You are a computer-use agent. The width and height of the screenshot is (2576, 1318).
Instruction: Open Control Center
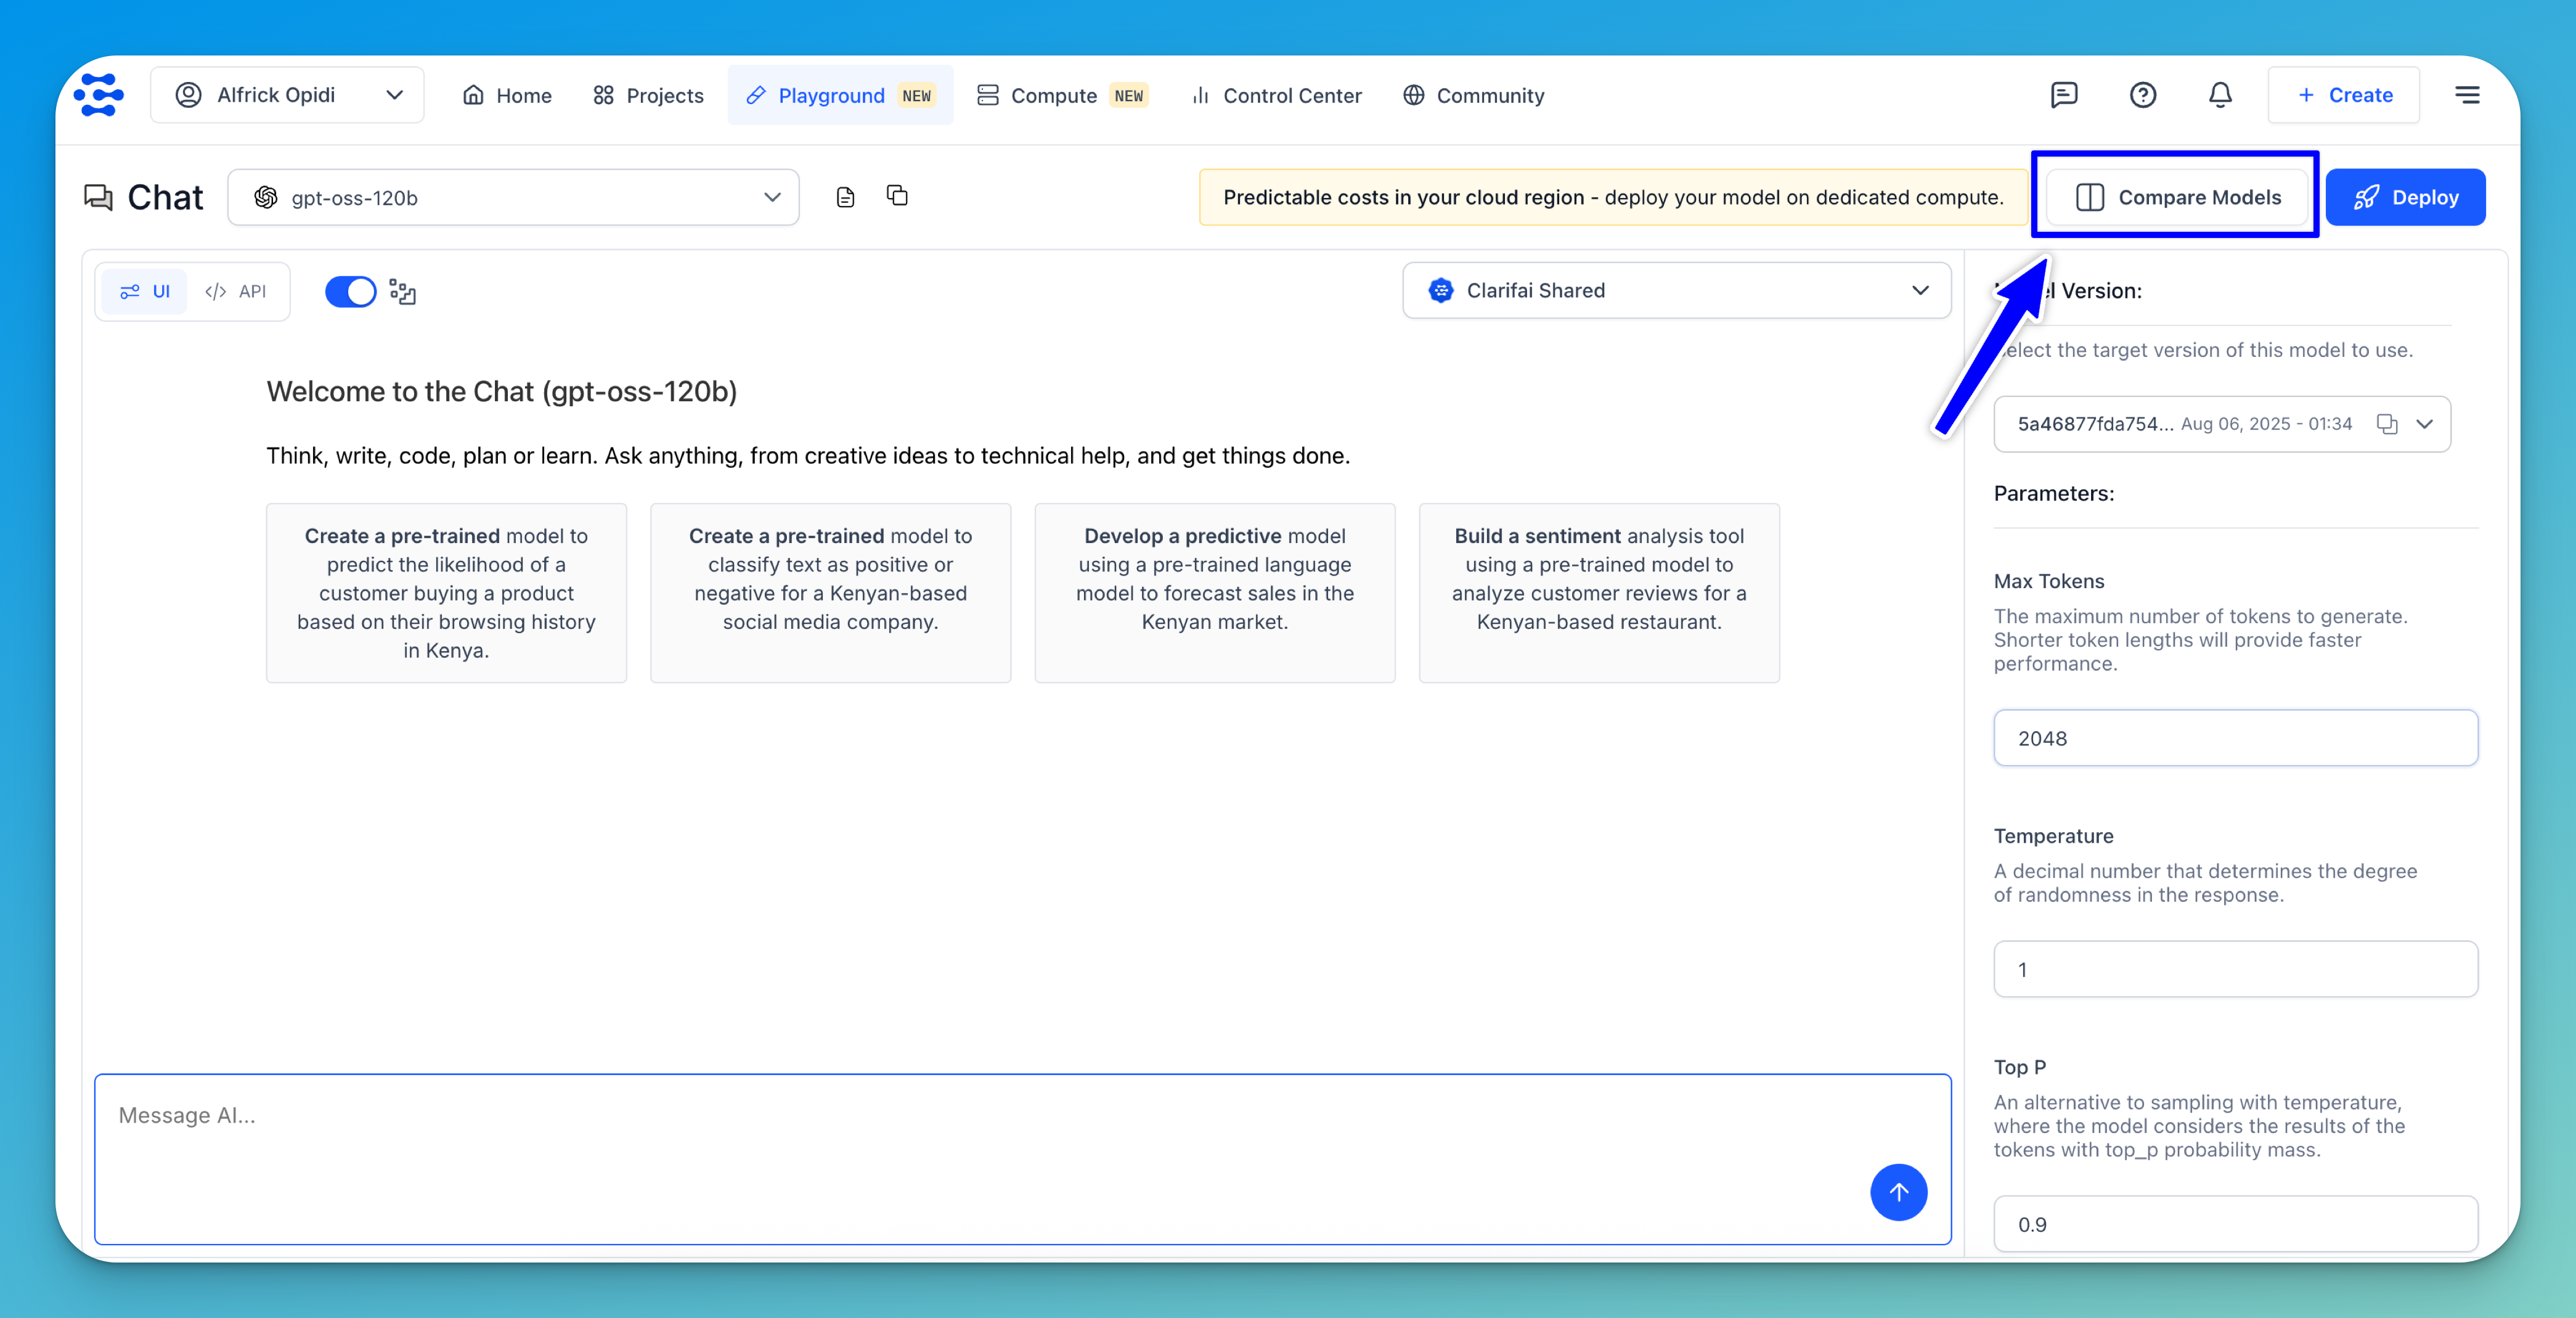[1276, 95]
